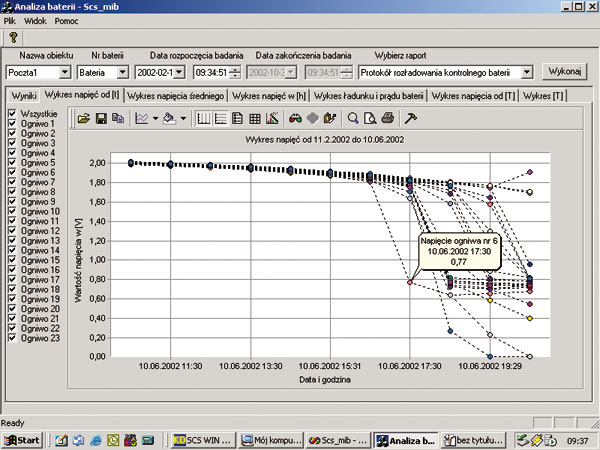600x450 pixels.
Task: Click the Mój komputer taskbar button
Action: tap(271, 440)
